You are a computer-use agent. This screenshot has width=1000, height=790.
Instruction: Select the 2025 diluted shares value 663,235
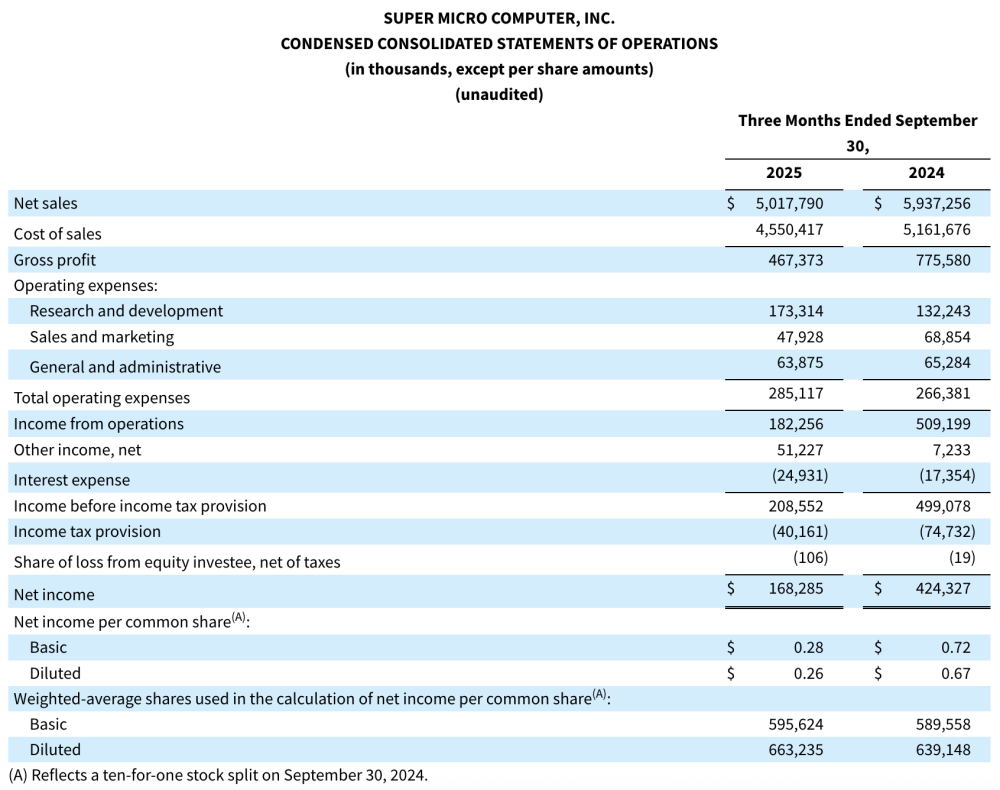click(x=796, y=749)
